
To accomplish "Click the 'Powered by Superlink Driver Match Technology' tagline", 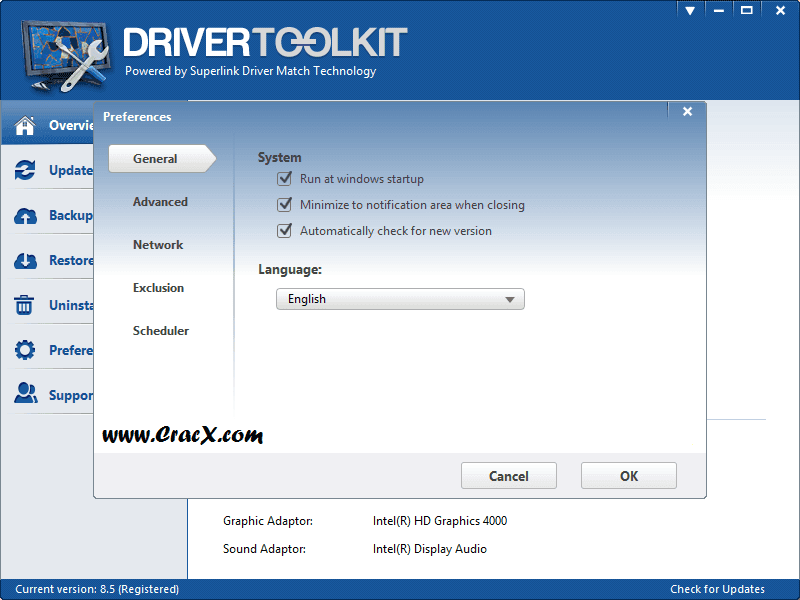I will 251,71.
